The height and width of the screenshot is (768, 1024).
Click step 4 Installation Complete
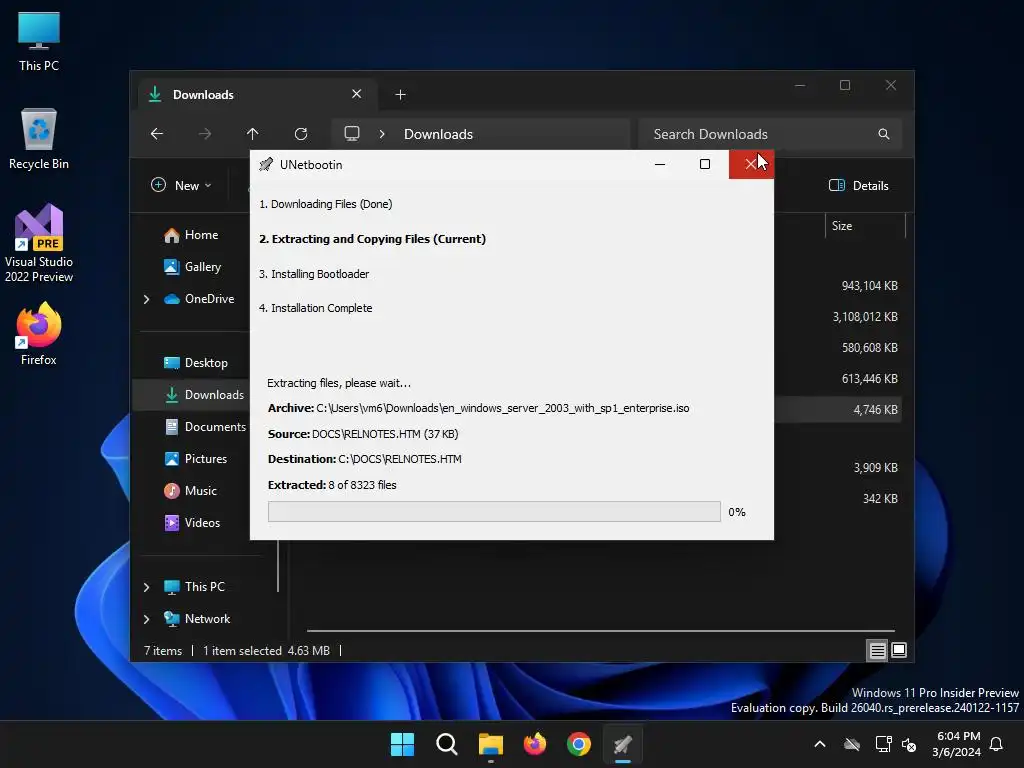point(315,308)
